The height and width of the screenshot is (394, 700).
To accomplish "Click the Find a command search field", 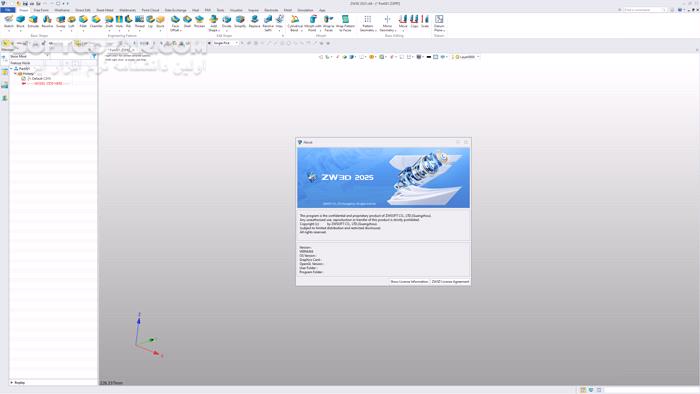I will click(644, 10).
